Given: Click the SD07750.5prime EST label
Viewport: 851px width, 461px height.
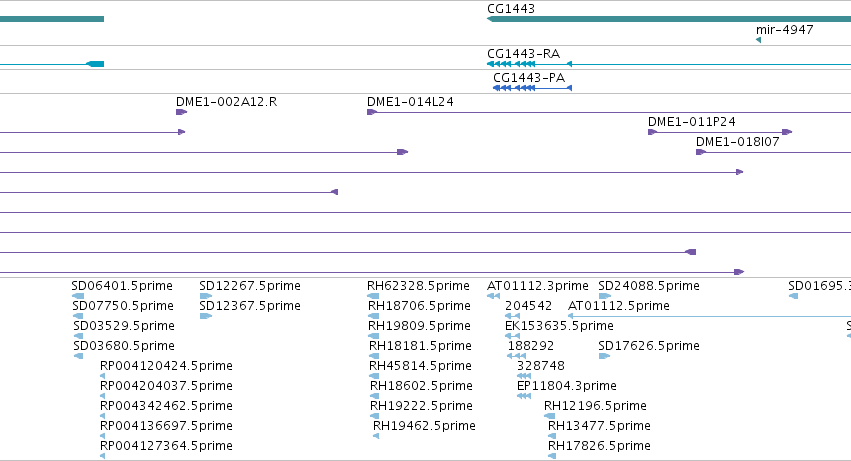Looking at the screenshot, I should pos(123,306).
